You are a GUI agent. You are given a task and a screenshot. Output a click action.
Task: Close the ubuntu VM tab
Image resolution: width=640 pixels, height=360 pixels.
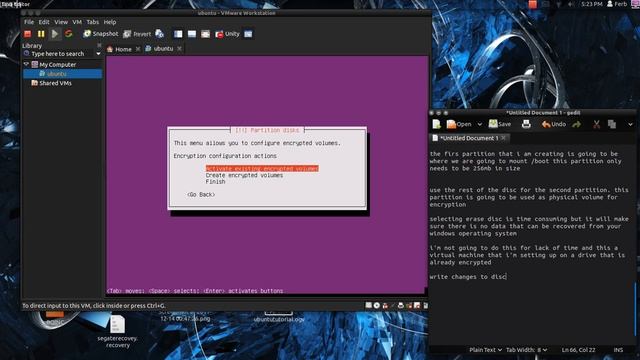[179, 49]
